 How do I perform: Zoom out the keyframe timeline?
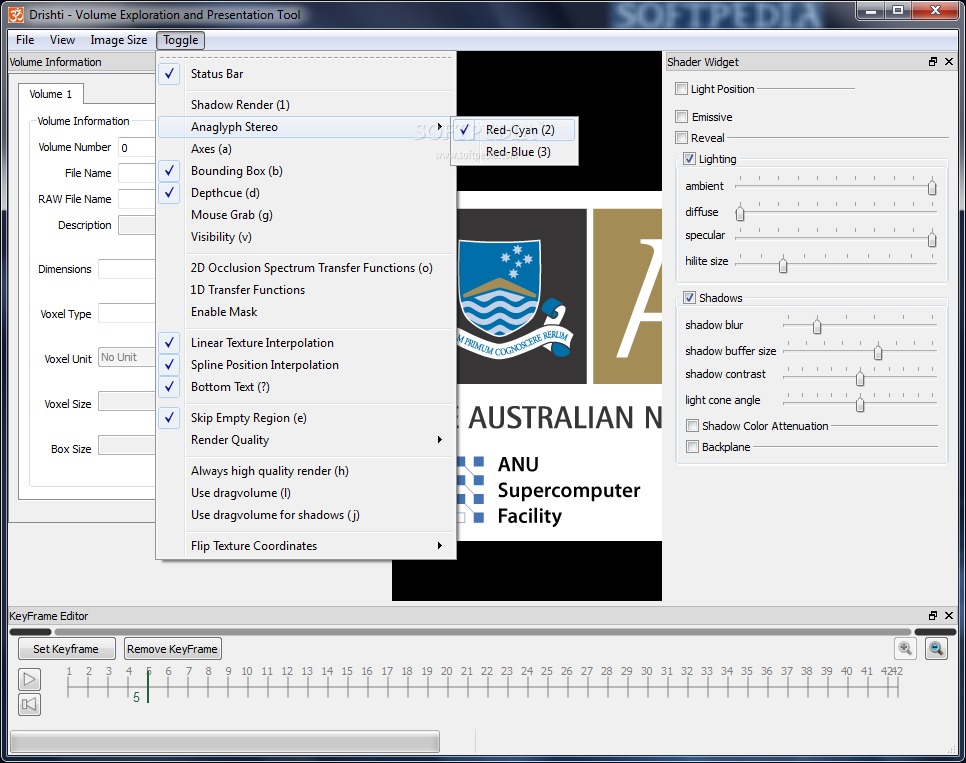point(936,648)
